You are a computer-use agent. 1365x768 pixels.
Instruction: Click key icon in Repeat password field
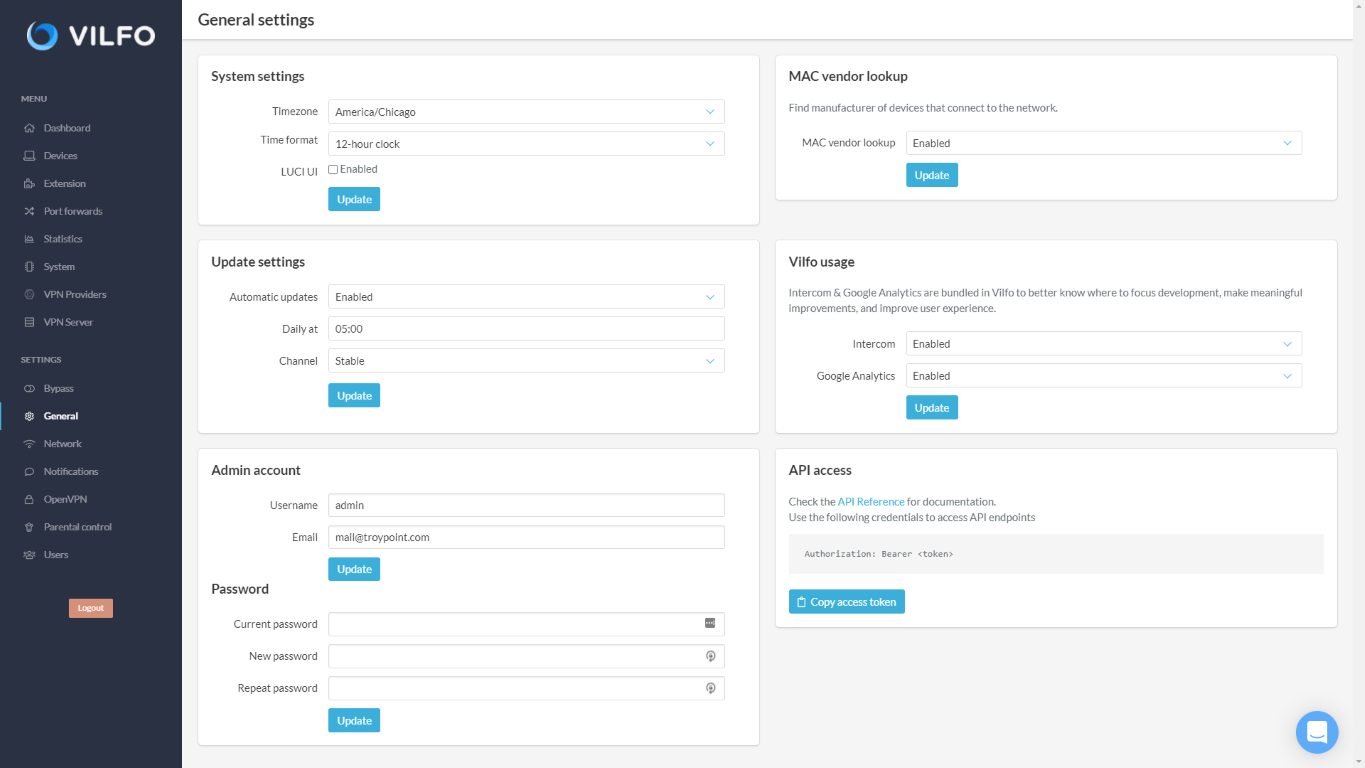pyautogui.click(x=710, y=688)
